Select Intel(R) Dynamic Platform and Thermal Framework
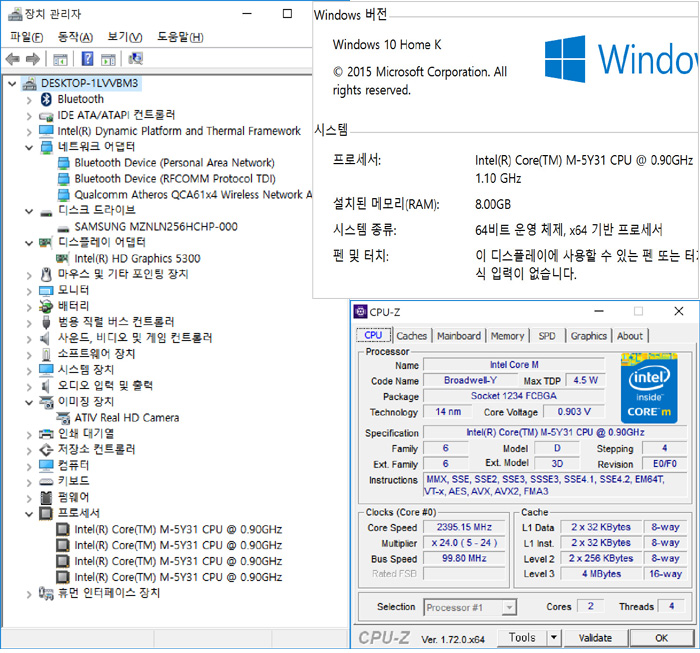This screenshot has height=653, width=700. (x=179, y=131)
